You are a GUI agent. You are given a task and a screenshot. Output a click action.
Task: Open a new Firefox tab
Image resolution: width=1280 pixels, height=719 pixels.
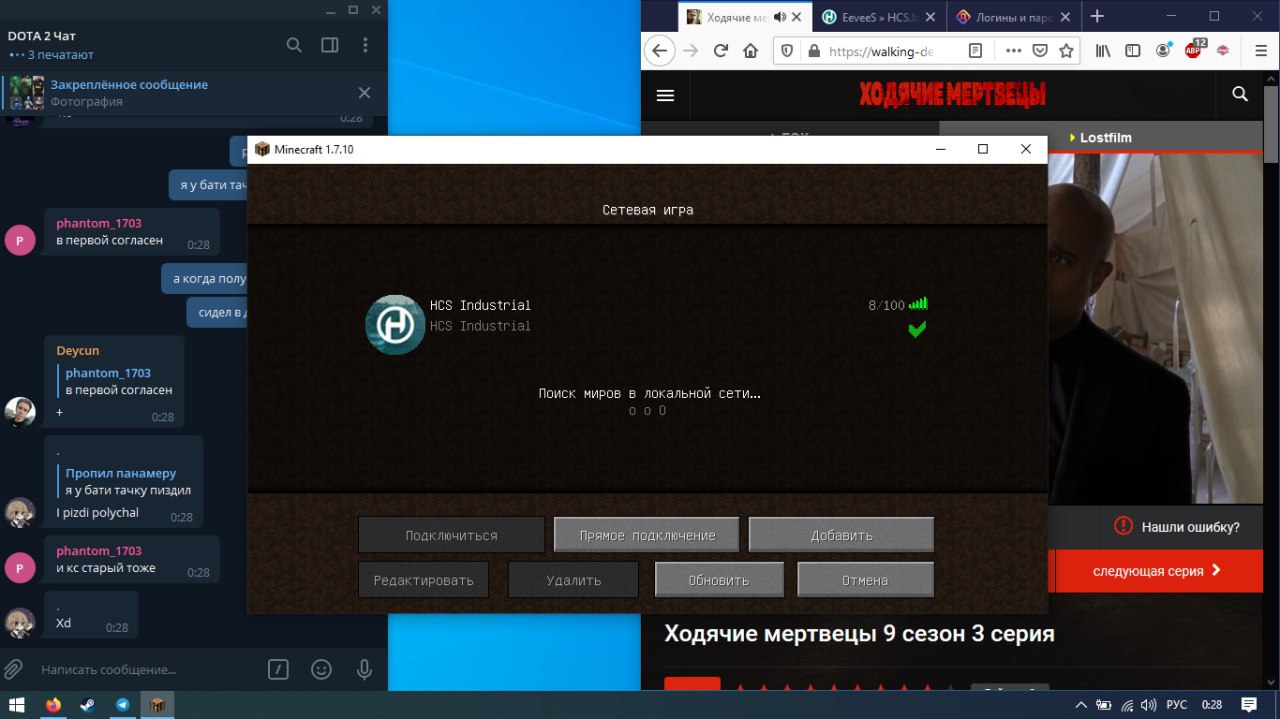(x=1097, y=16)
